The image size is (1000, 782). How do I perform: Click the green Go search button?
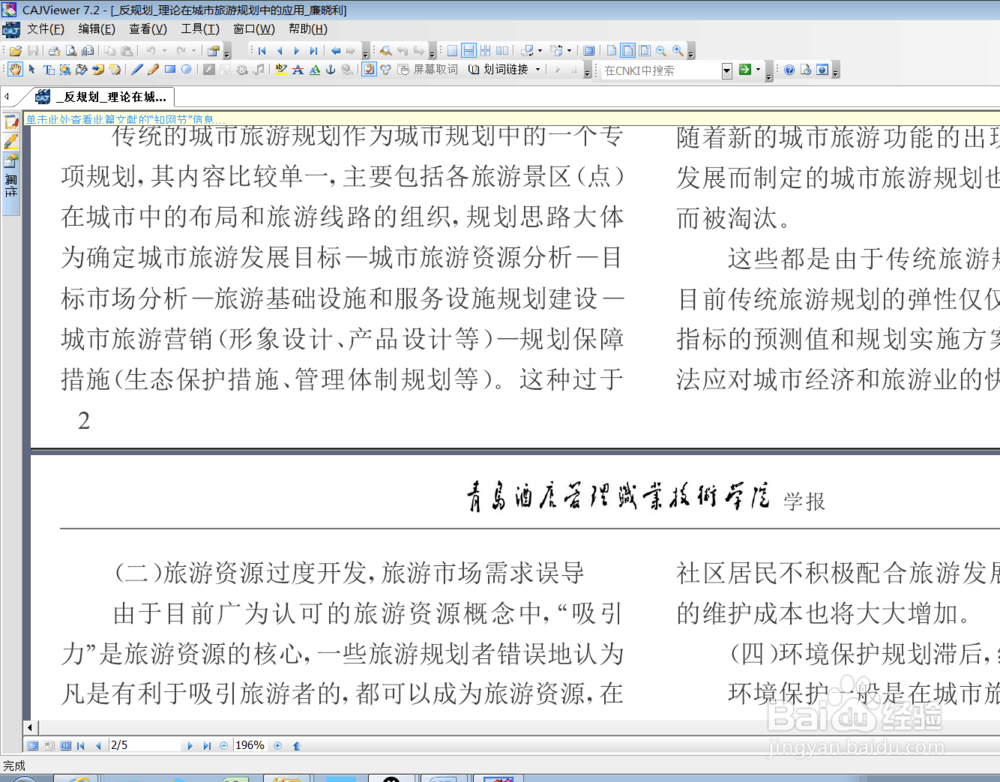point(745,70)
